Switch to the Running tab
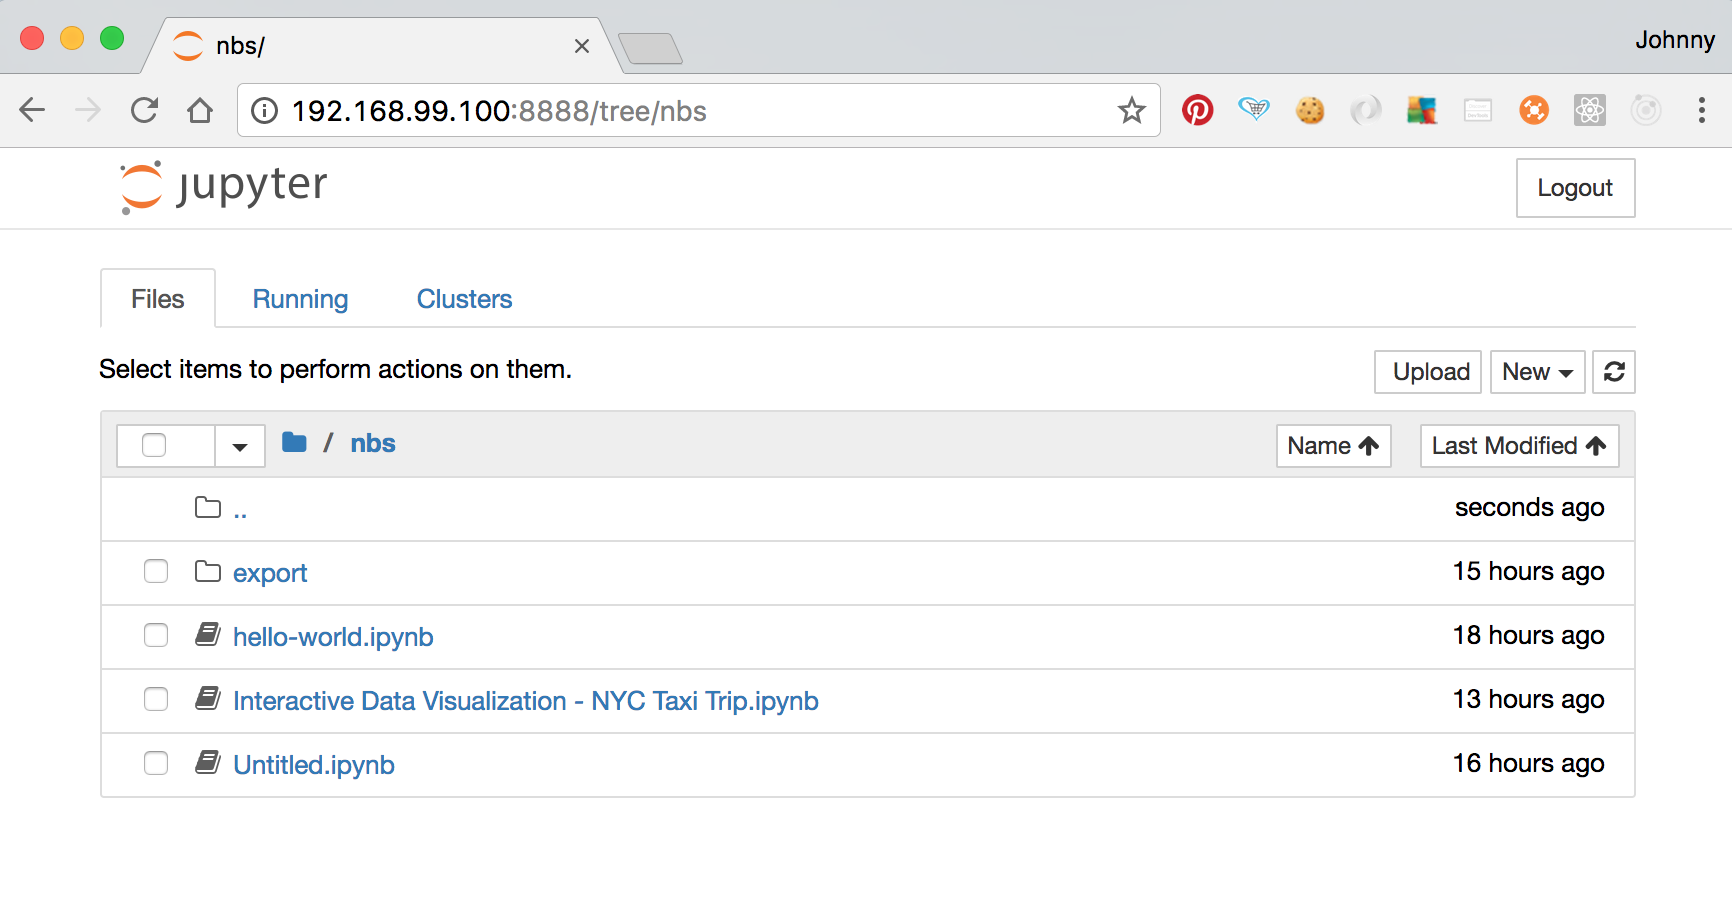 [x=300, y=299]
